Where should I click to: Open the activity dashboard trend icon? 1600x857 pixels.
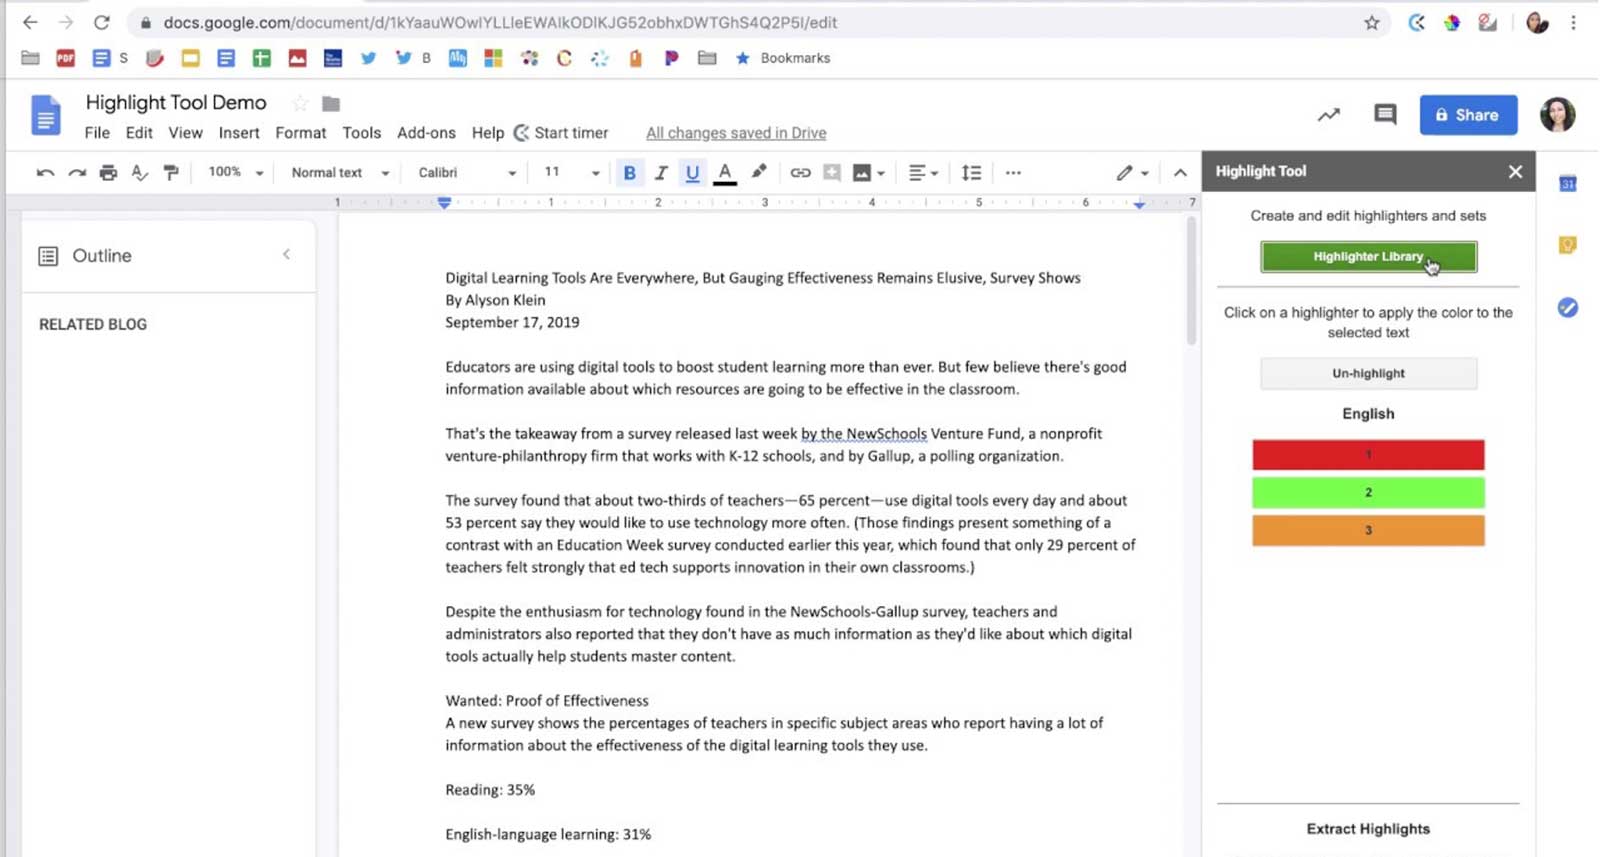click(x=1328, y=115)
